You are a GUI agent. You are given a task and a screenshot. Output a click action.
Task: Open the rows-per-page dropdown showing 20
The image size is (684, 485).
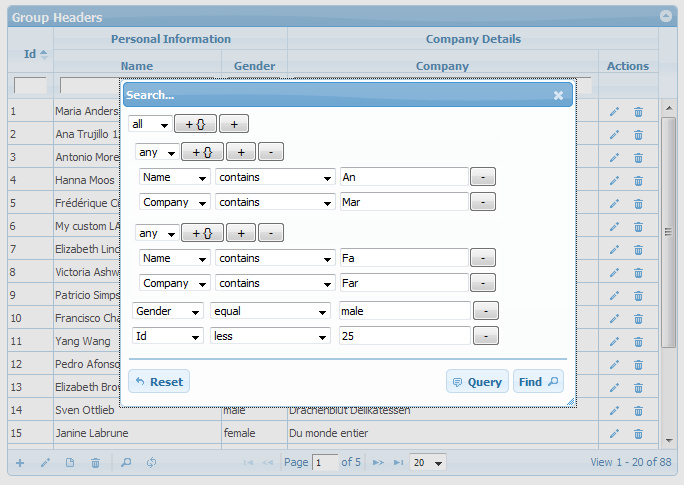point(428,463)
